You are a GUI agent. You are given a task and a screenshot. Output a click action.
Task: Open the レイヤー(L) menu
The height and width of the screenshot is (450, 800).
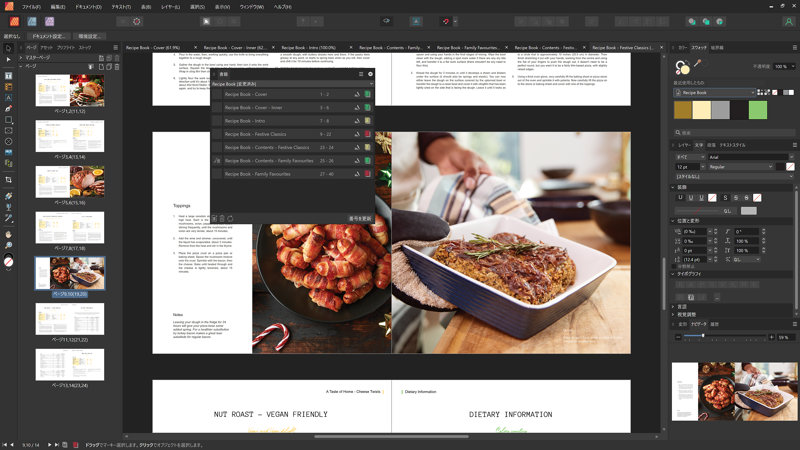170,7
